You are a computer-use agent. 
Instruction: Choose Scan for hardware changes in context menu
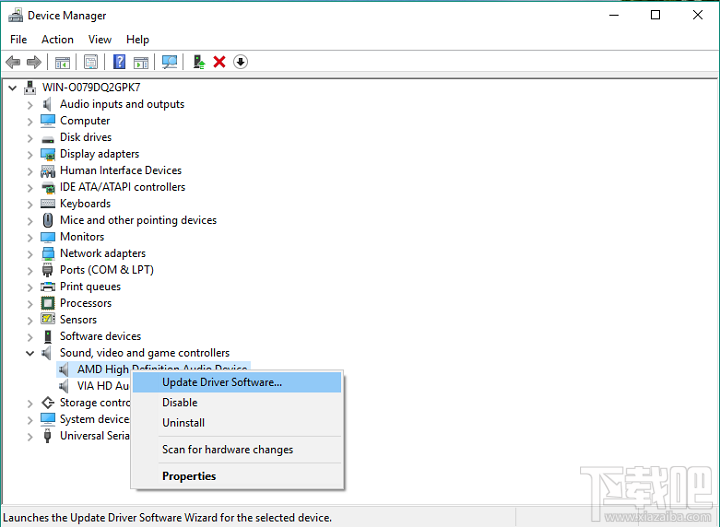pos(237,449)
